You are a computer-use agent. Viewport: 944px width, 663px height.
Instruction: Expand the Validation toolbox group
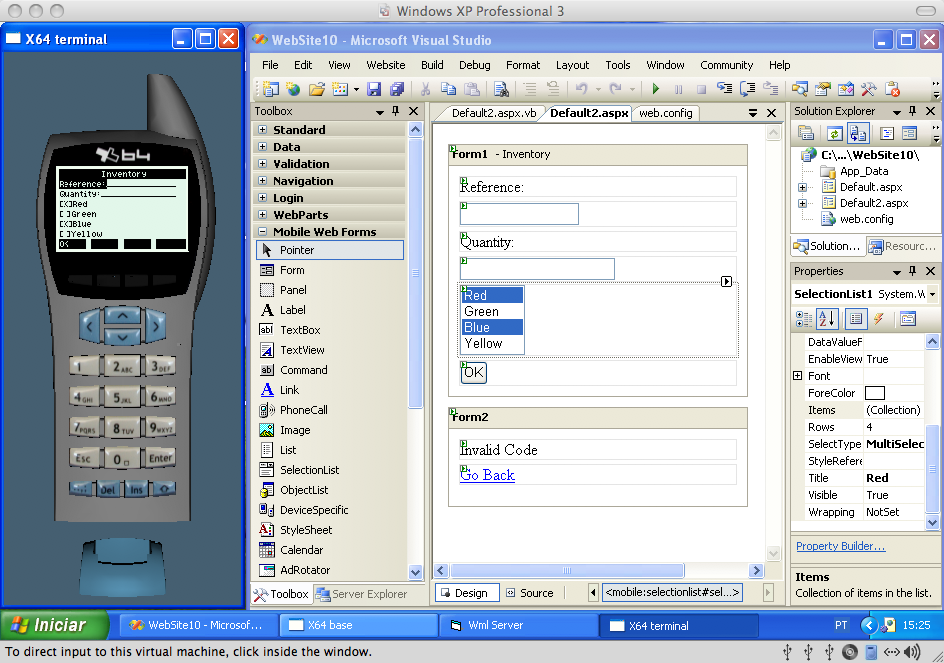point(262,163)
